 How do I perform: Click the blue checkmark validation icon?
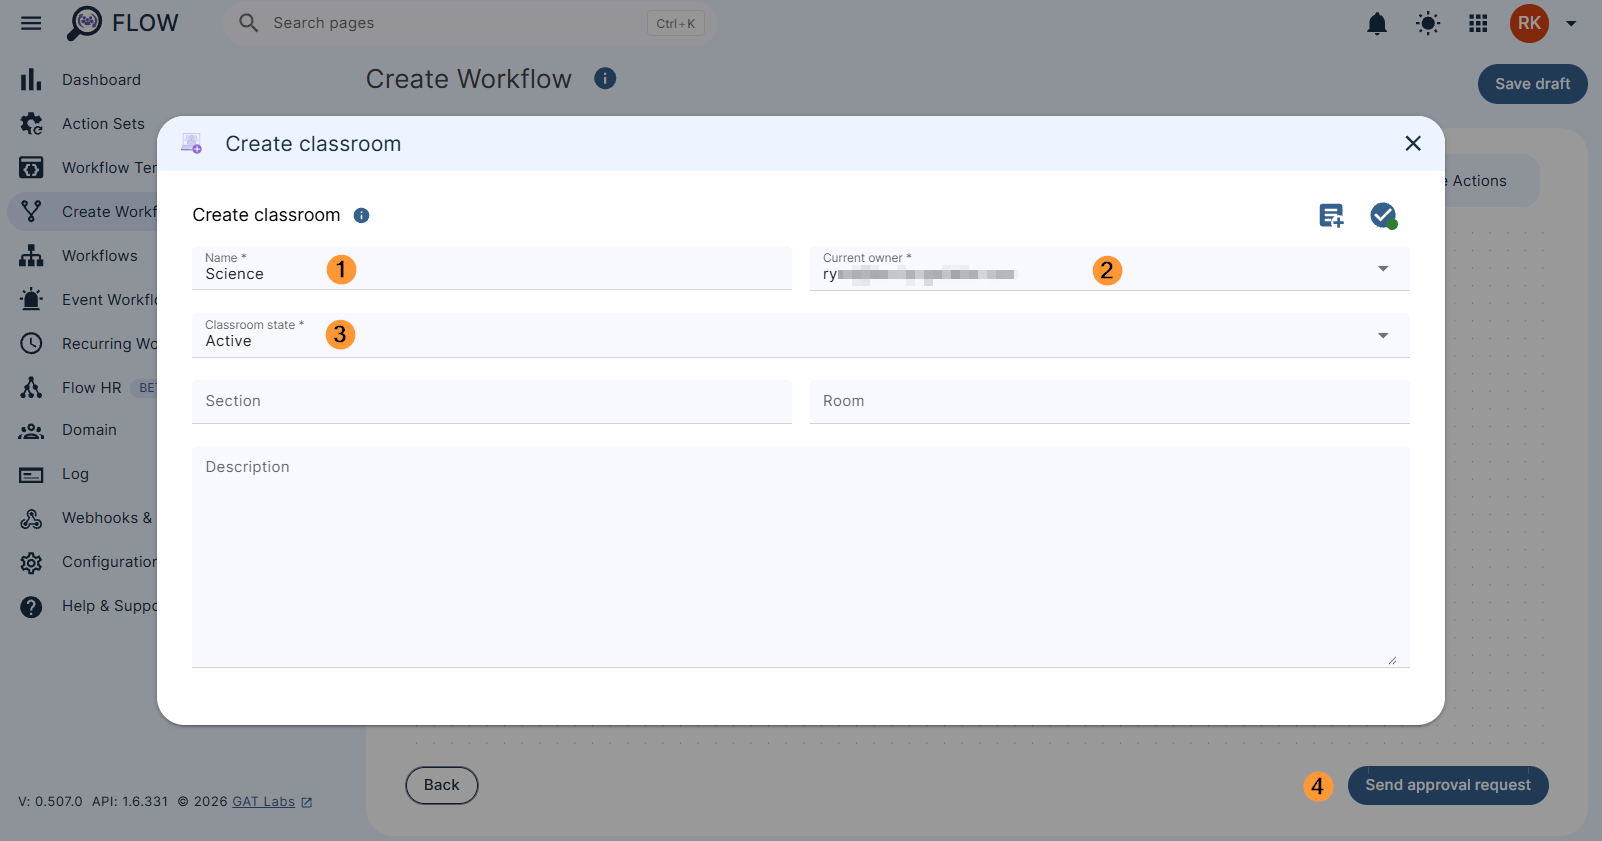tap(1384, 215)
